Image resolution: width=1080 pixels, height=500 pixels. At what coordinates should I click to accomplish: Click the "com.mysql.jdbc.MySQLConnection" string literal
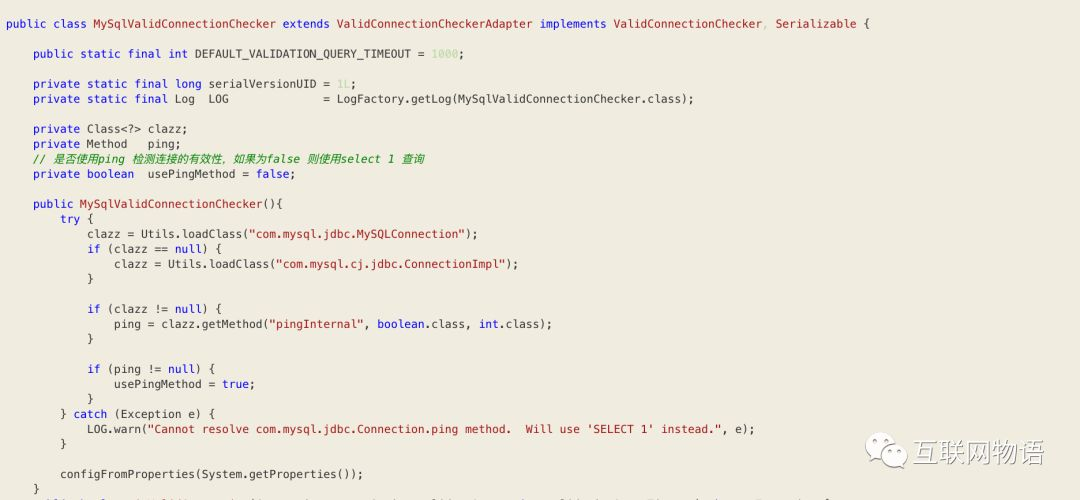coord(357,234)
